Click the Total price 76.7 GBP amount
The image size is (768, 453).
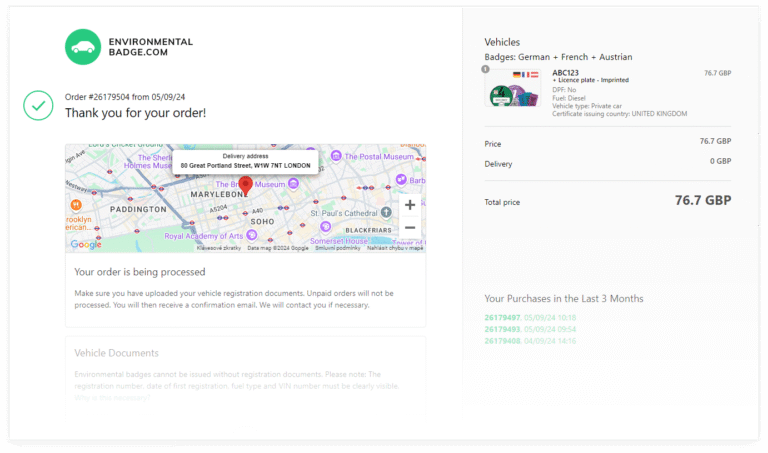tap(703, 200)
